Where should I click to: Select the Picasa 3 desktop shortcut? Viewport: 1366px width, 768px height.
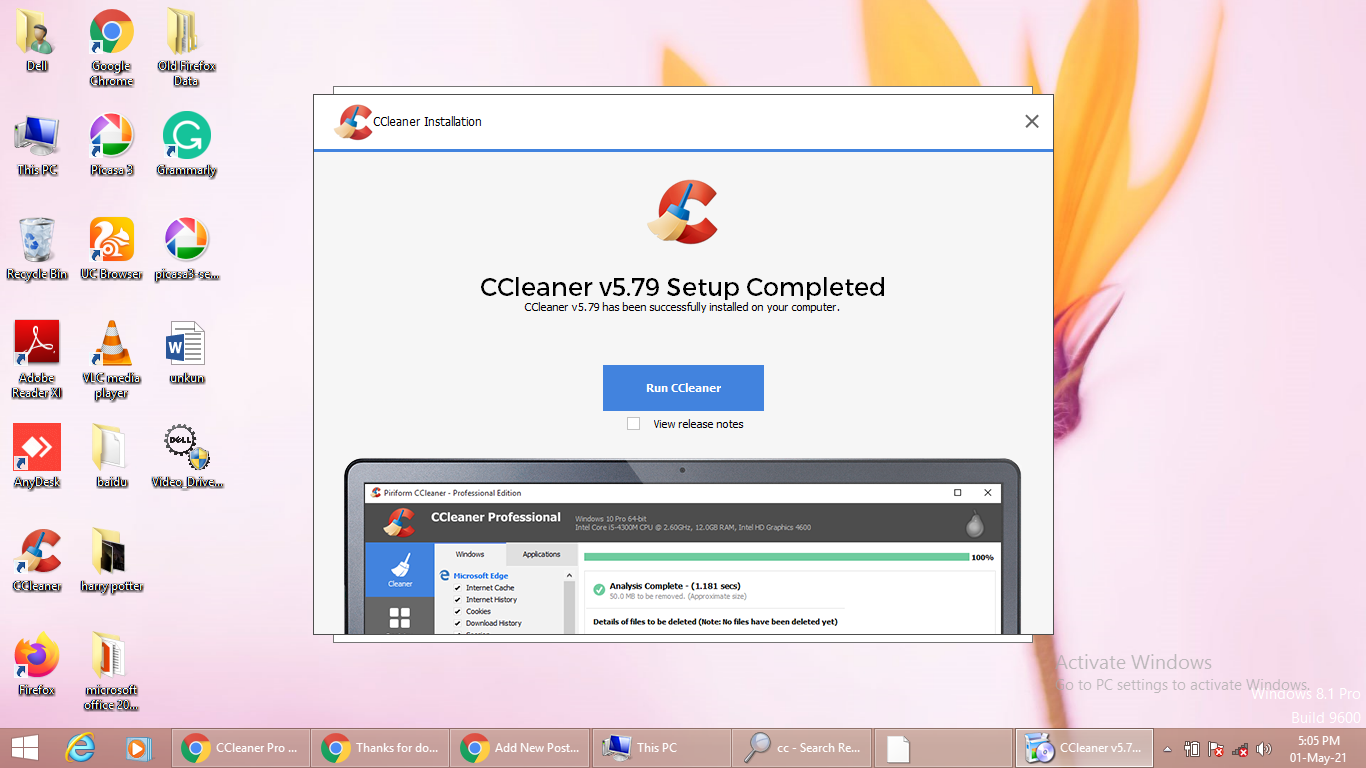112,145
